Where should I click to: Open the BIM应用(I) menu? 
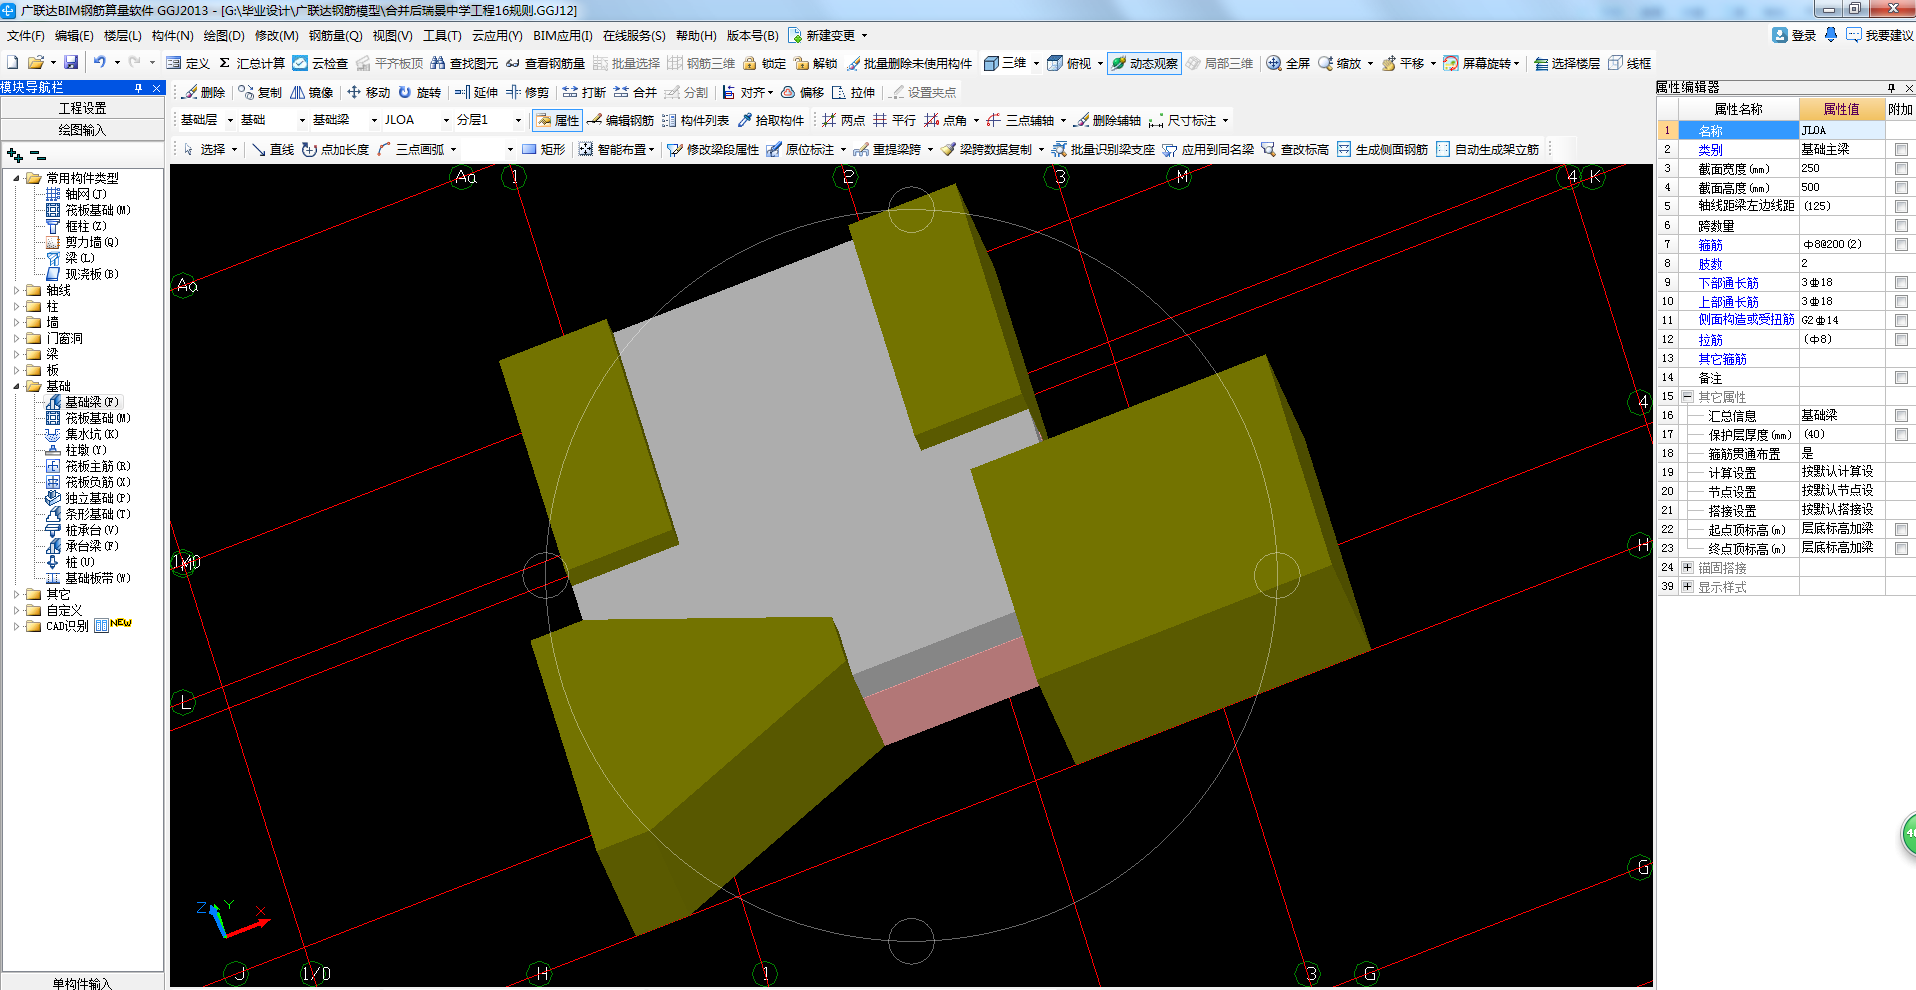[562, 35]
